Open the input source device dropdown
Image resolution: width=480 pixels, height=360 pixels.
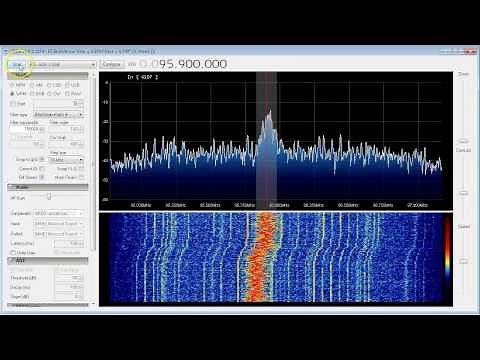point(62,64)
